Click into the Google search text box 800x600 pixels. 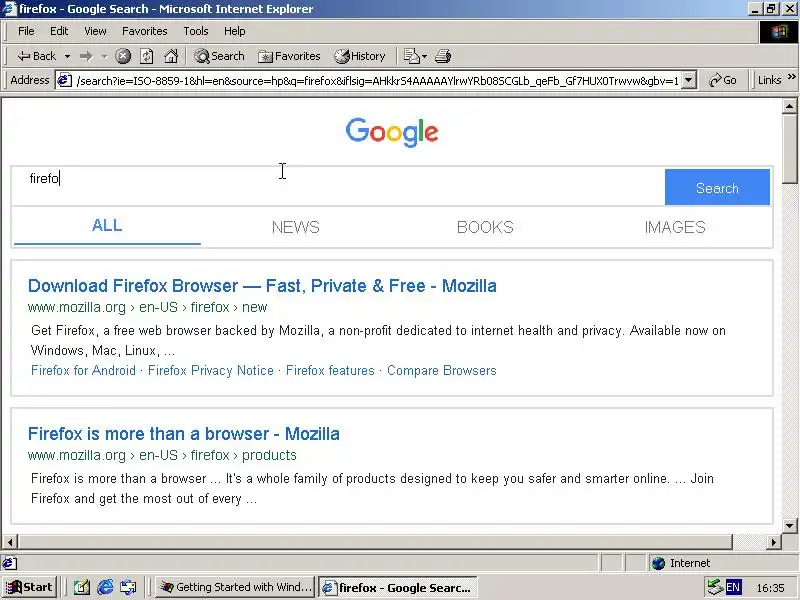click(338, 186)
